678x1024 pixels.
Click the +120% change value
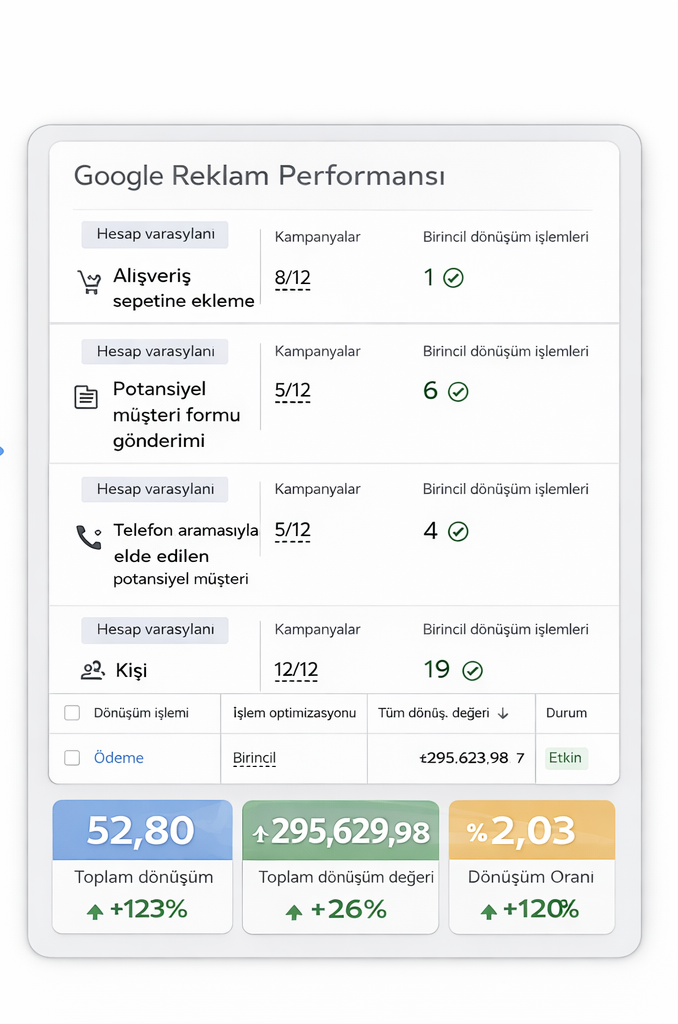(x=541, y=909)
